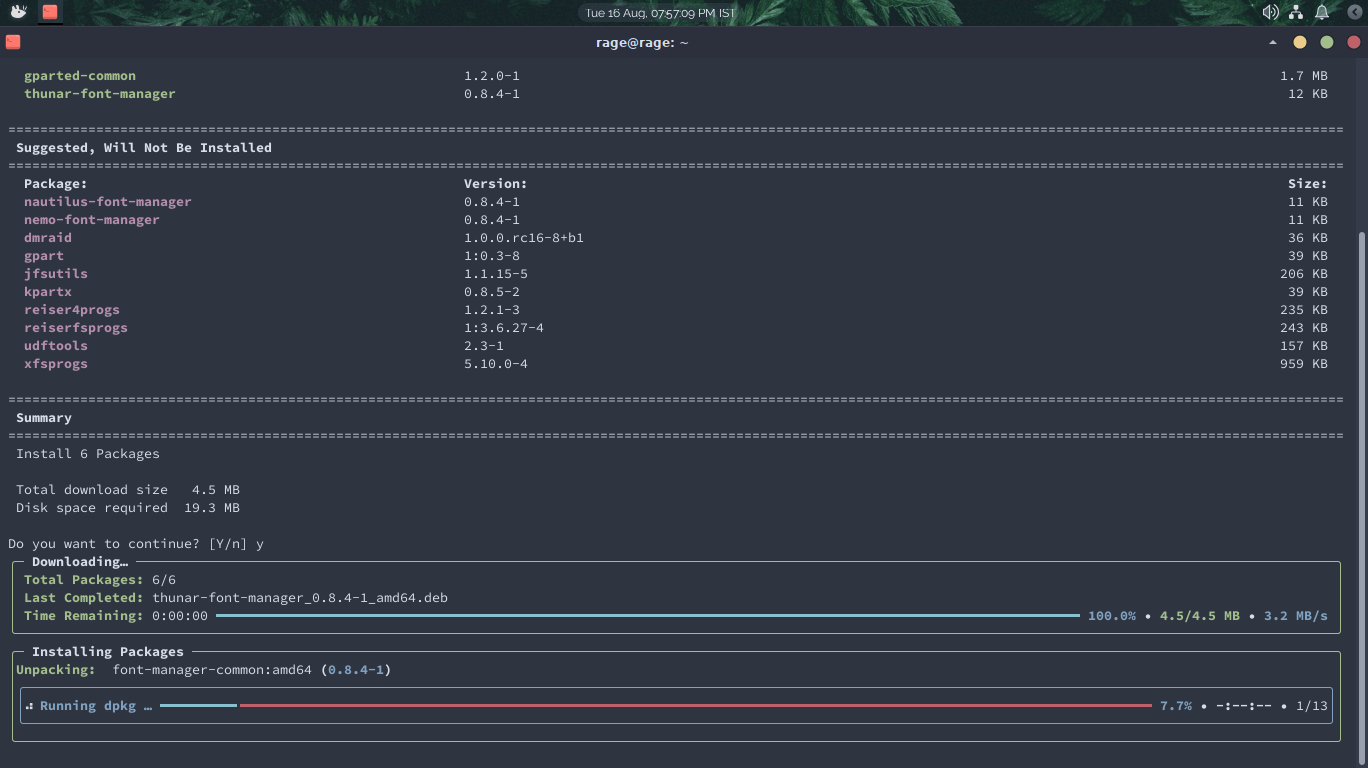
Task: Open the GNOME-style activities foot icon
Action: pos(18,12)
